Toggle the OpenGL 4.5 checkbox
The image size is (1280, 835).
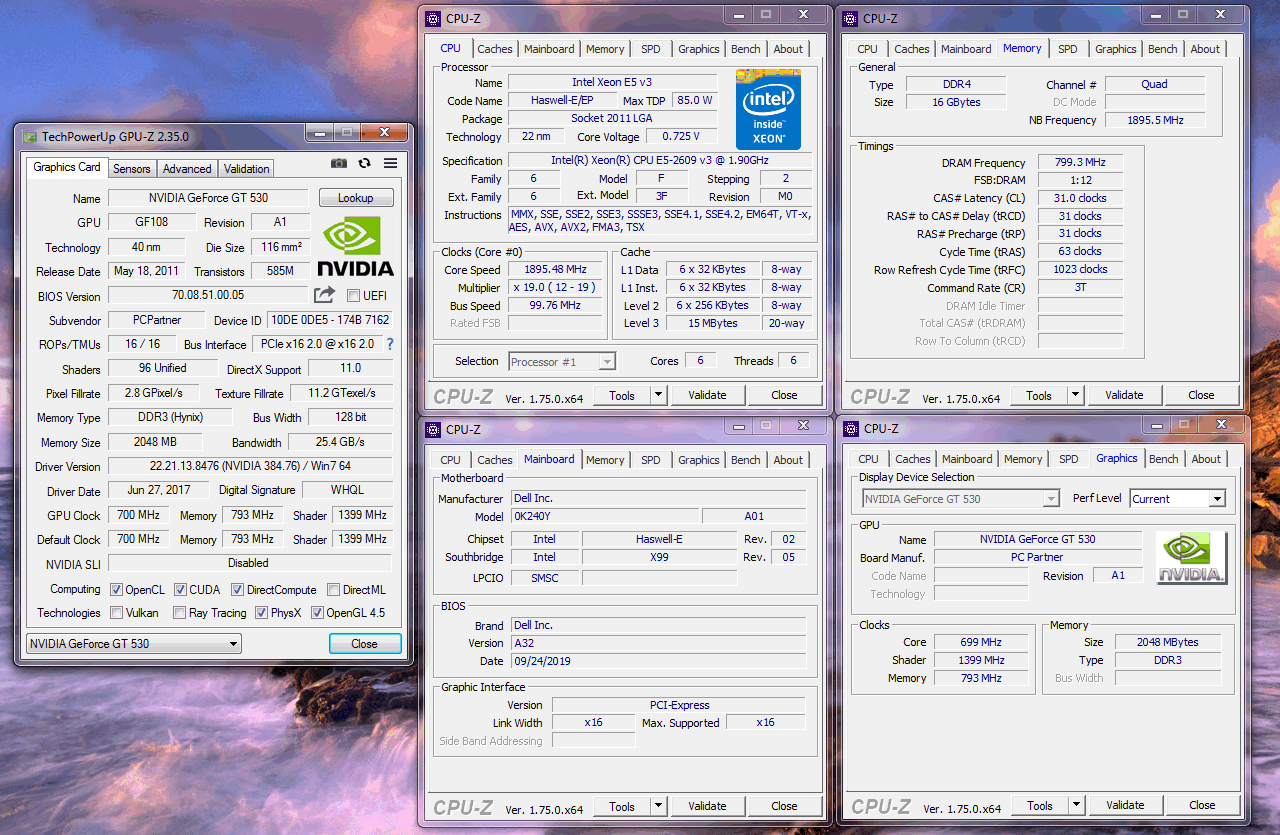(x=318, y=613)
